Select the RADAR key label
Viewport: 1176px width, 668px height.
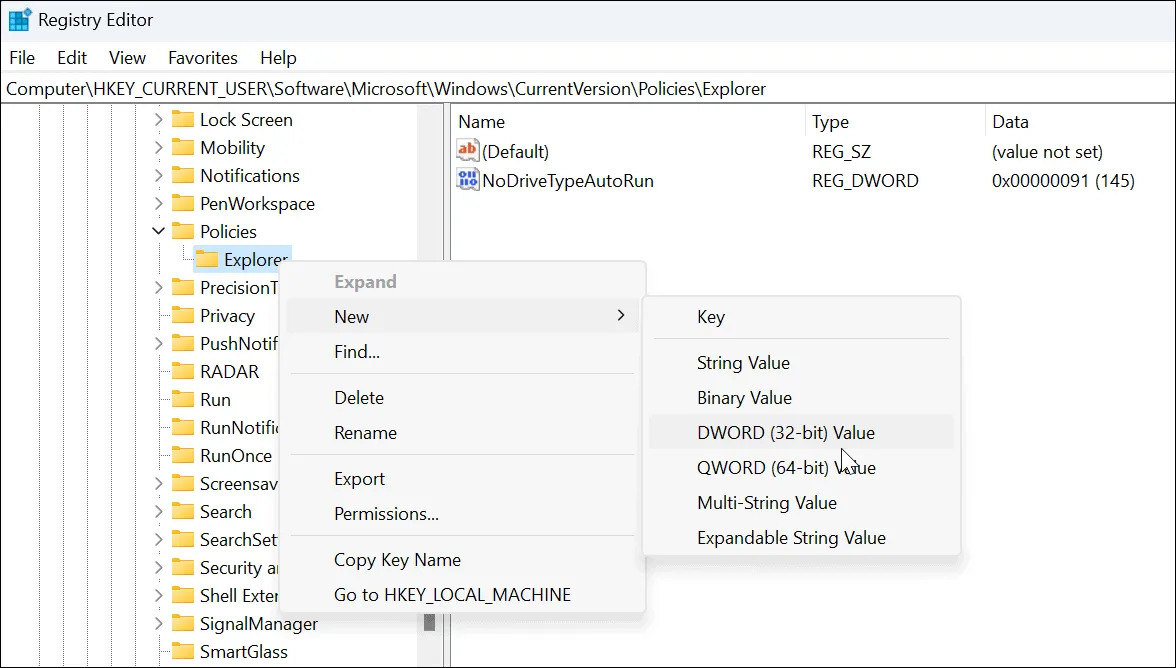230,372
